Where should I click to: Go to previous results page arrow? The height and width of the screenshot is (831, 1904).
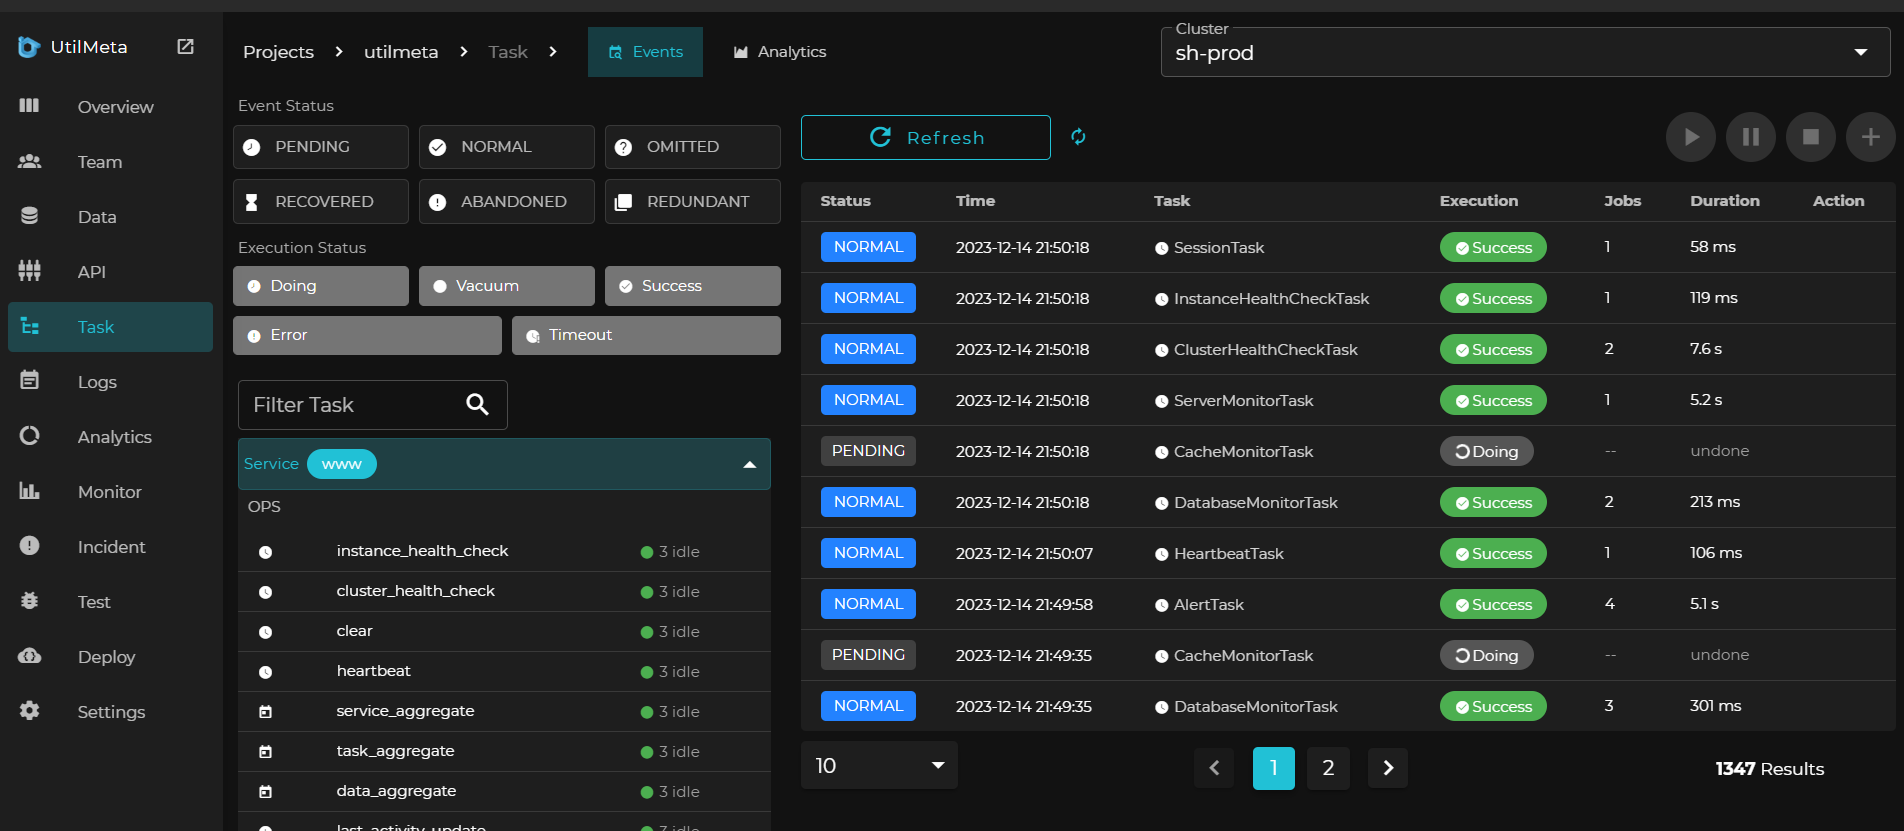click(x=1214, y=768)
